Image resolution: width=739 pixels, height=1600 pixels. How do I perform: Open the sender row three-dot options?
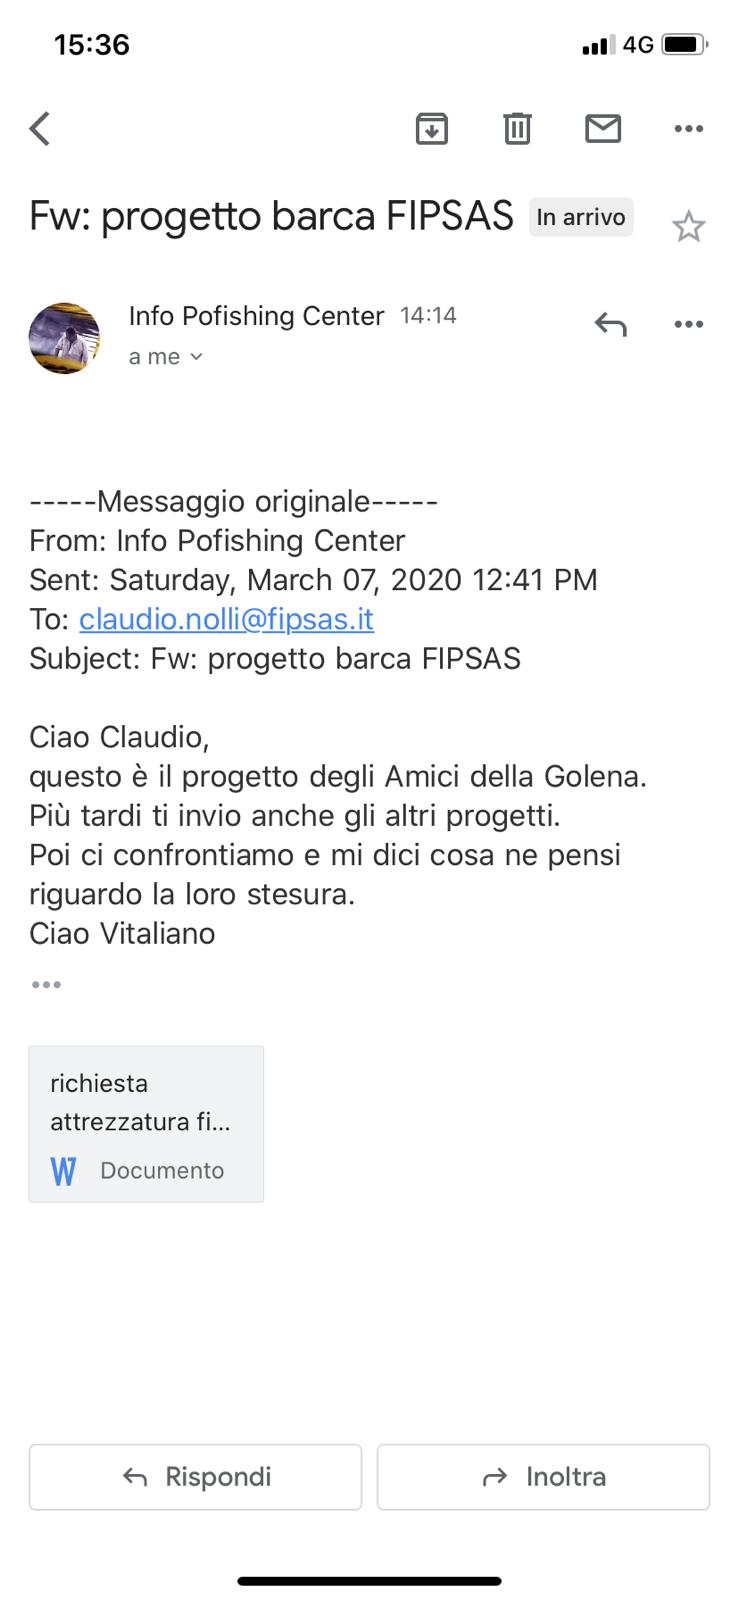[689, 324]
